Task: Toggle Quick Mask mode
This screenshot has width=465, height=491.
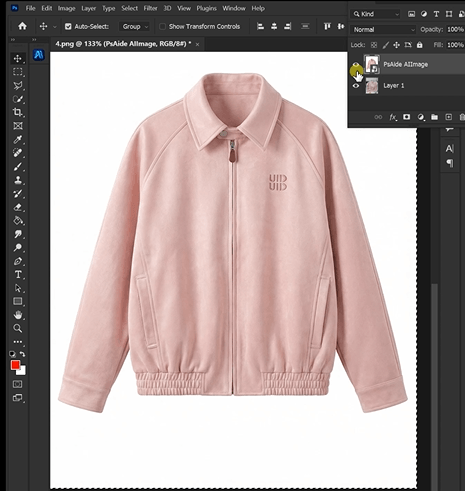Action: 17,384
